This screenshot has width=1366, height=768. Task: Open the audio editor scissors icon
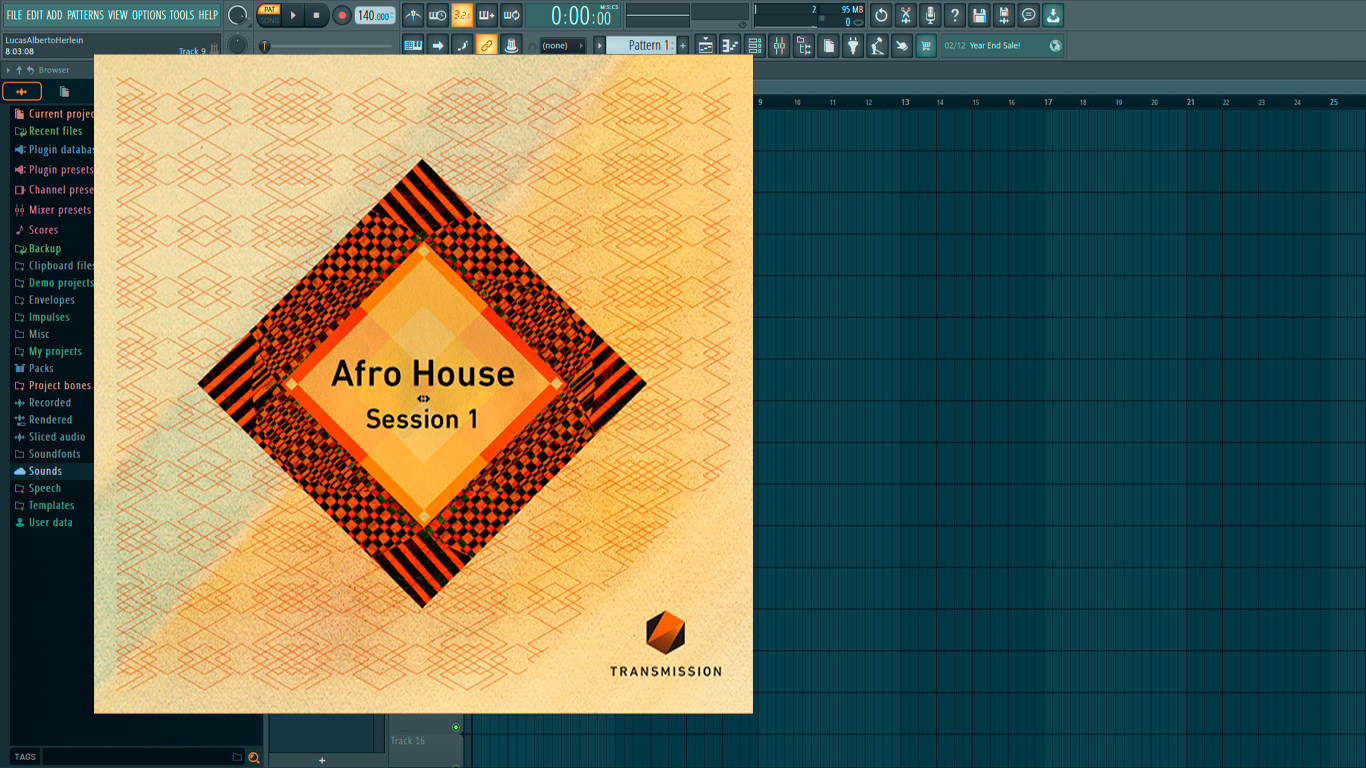(x=905, y=15)
